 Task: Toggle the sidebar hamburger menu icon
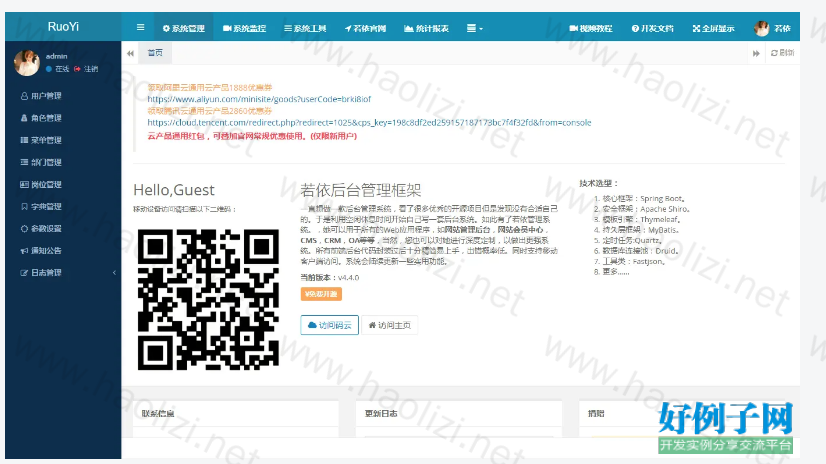140,28
